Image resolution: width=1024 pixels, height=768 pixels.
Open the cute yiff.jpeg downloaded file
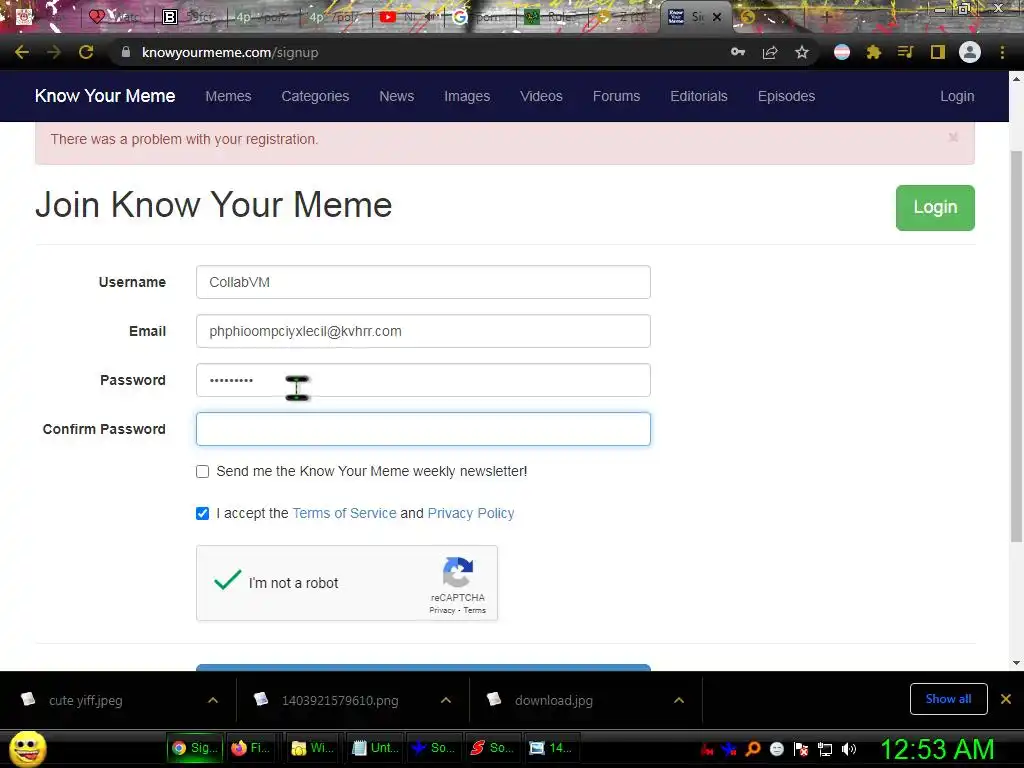point(85,700)
